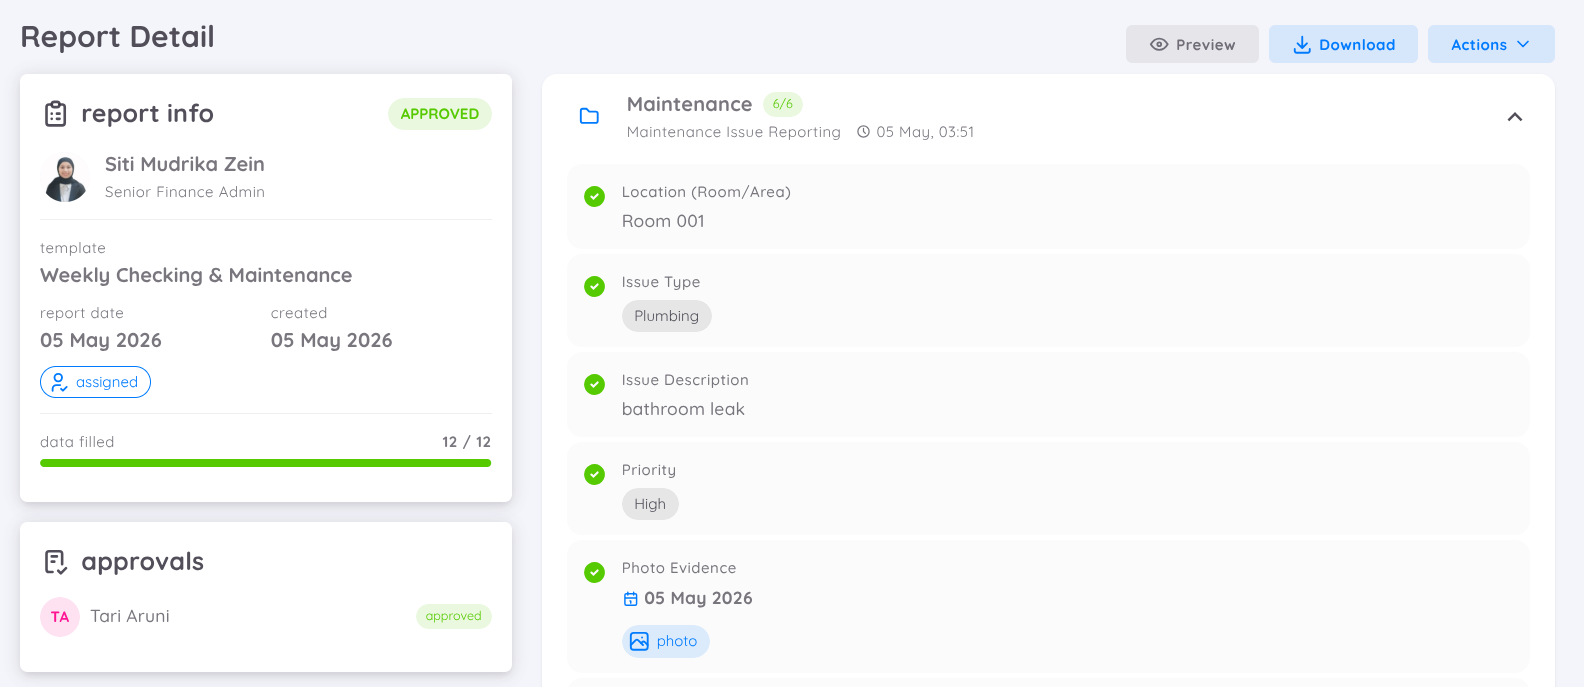
Task: Click the Maintenance section title
Action: coord(689,104)
